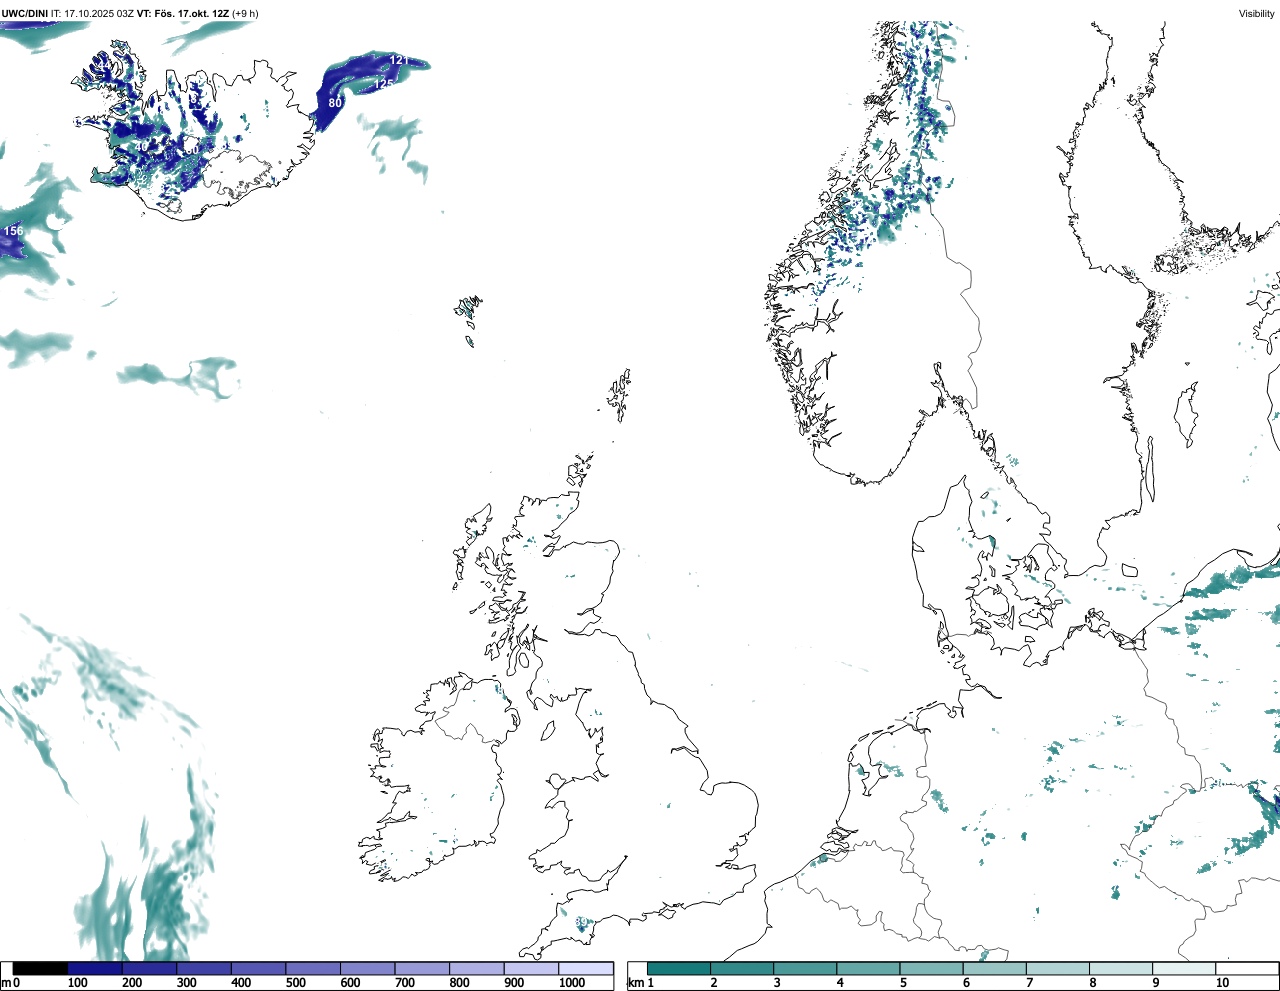Click the '9' tick label on the km scale
The width and height of the screenshot is (1280, 991).
coord(1155,983)
